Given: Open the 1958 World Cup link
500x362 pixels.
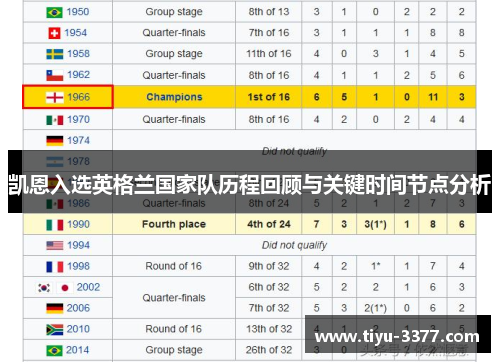Looking at the screenshot, I should 79,53.
